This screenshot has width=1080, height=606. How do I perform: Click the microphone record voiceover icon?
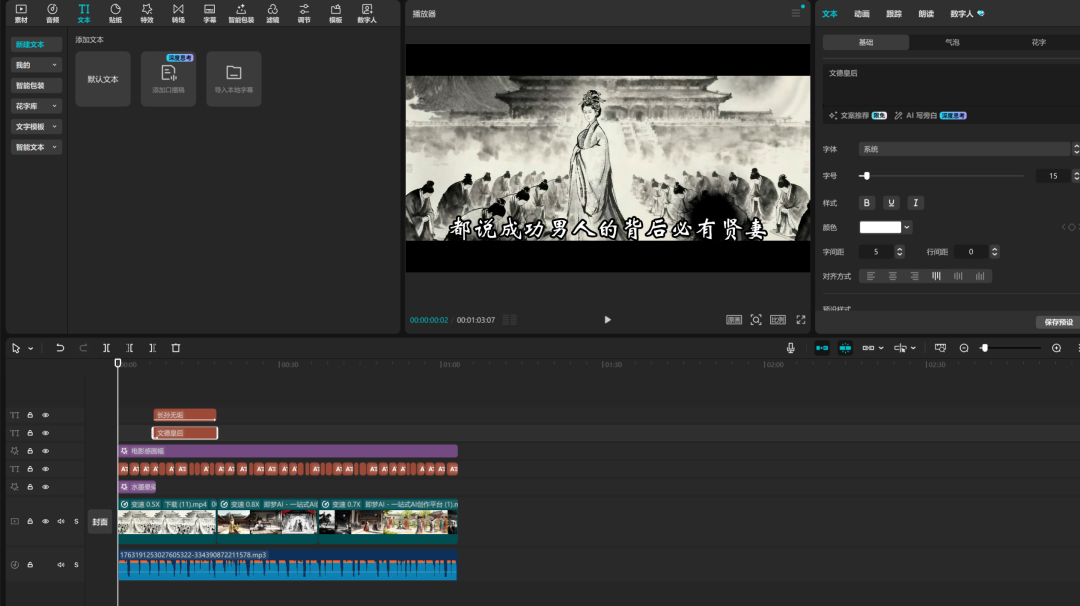791,348
